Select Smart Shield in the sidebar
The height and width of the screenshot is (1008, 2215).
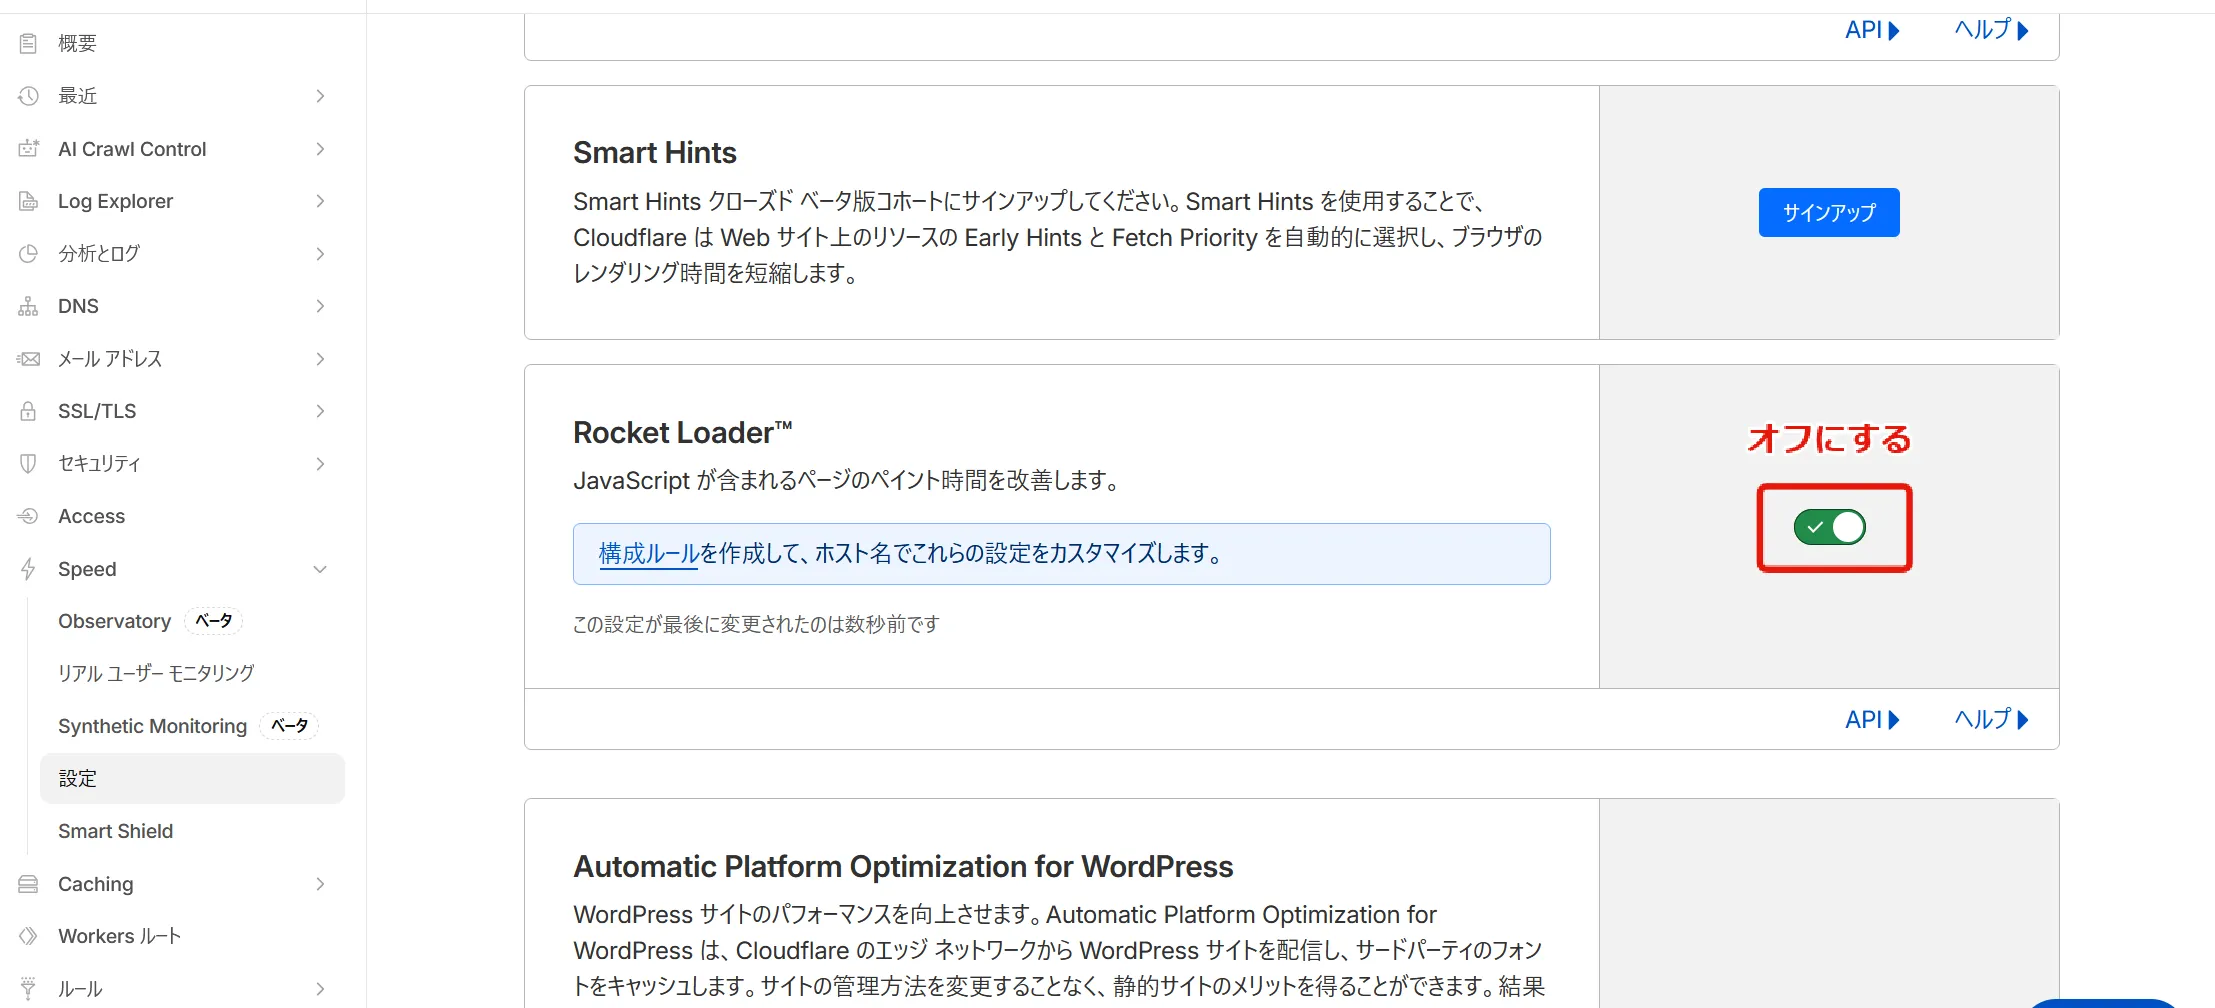pyautogui.click(x=115, y=831)
